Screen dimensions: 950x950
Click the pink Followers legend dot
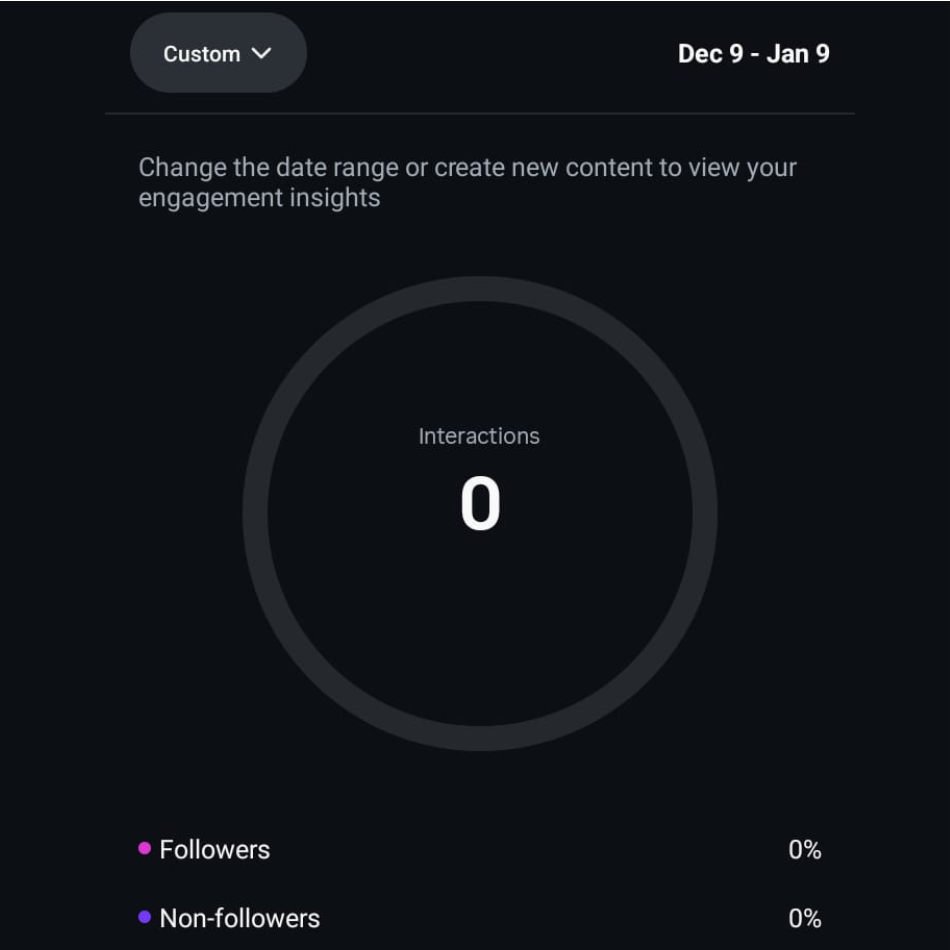coord(145,849)
